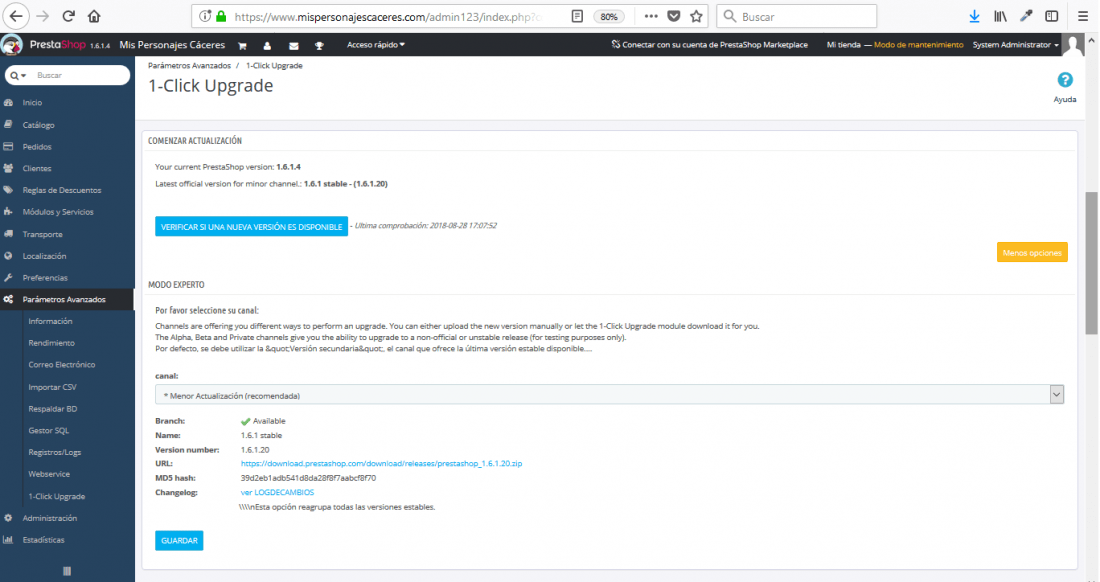
Task: Go back with the browser back arrow
Action: point(15,16)
